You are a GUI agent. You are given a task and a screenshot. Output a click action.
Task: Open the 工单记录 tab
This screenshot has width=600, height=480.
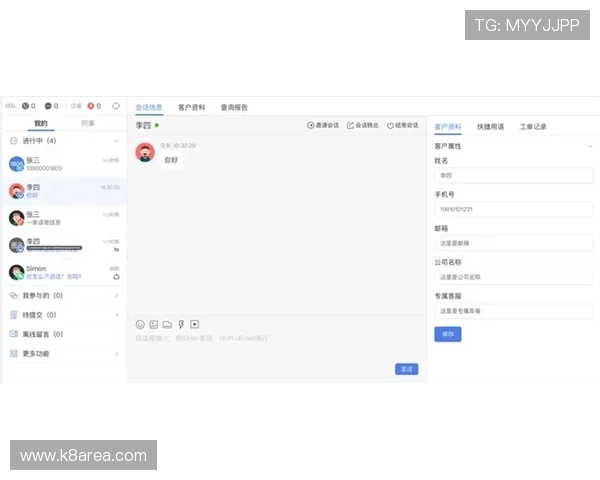pyautogui.click(x=533, y=127)
